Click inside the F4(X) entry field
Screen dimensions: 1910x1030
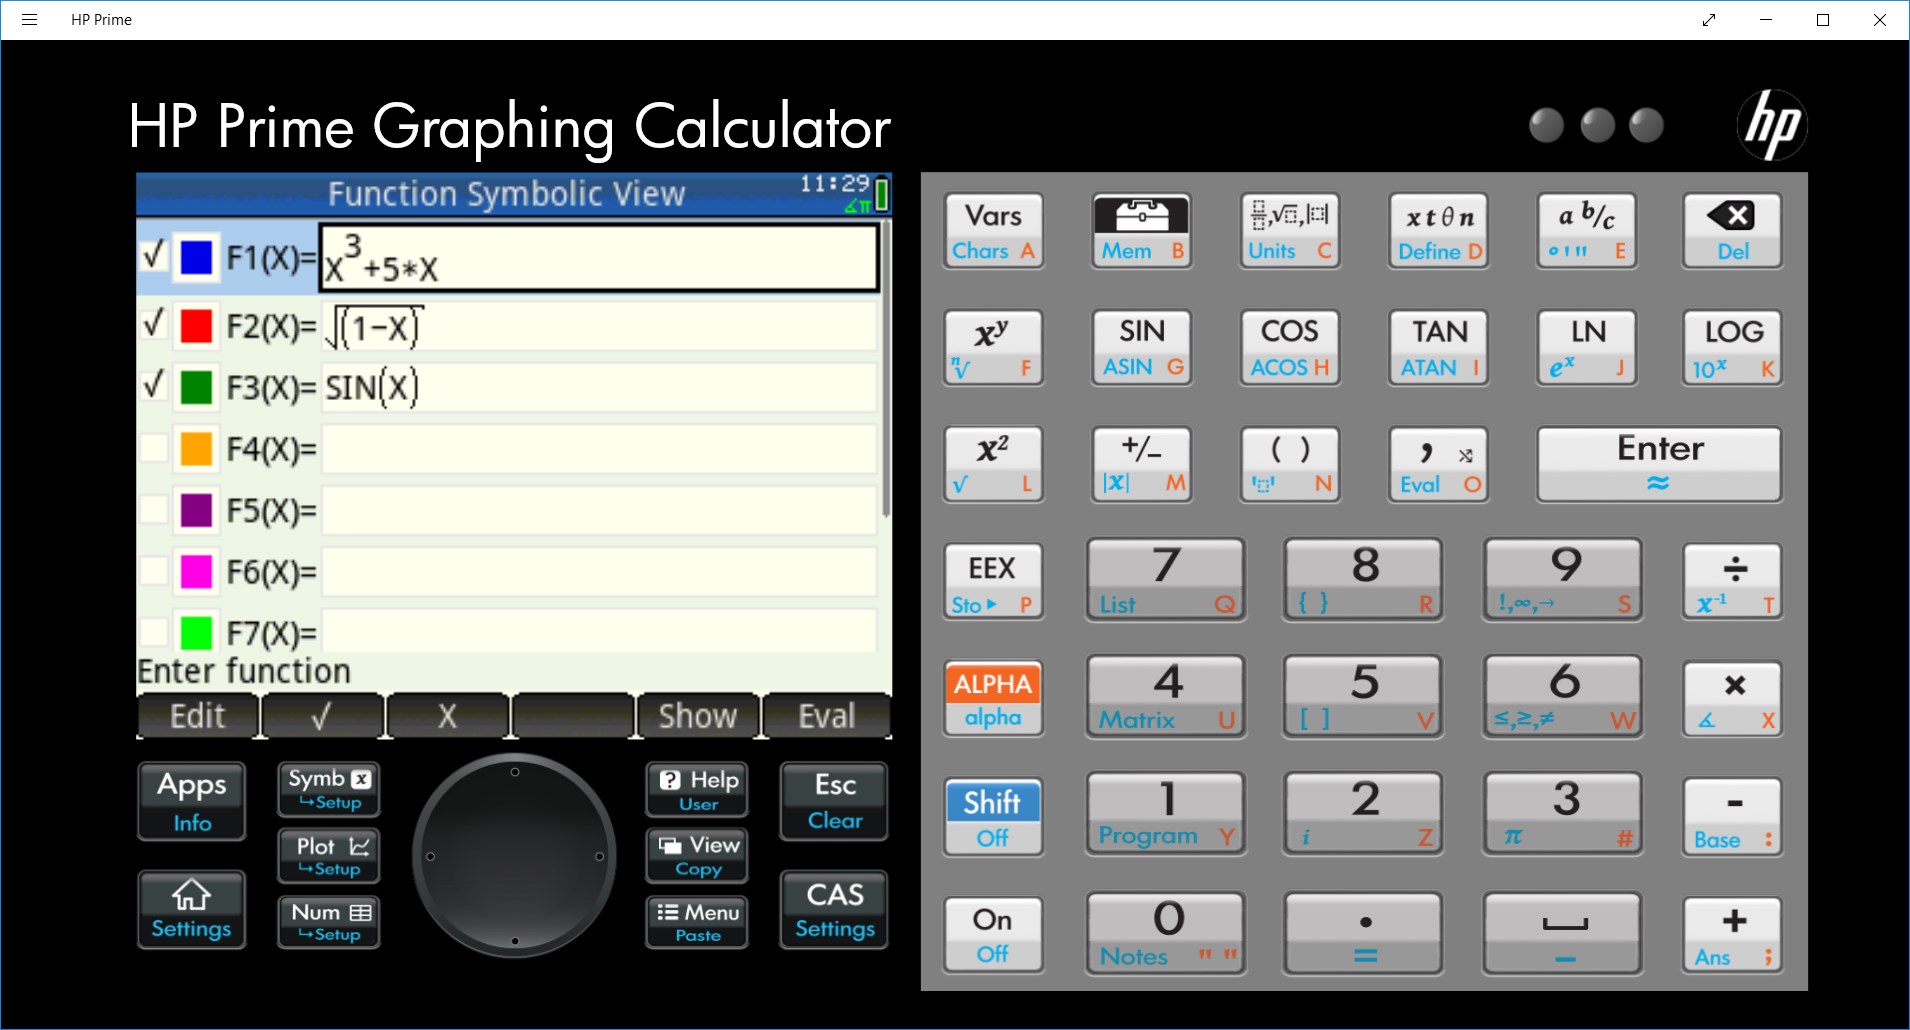click(596, 449)
